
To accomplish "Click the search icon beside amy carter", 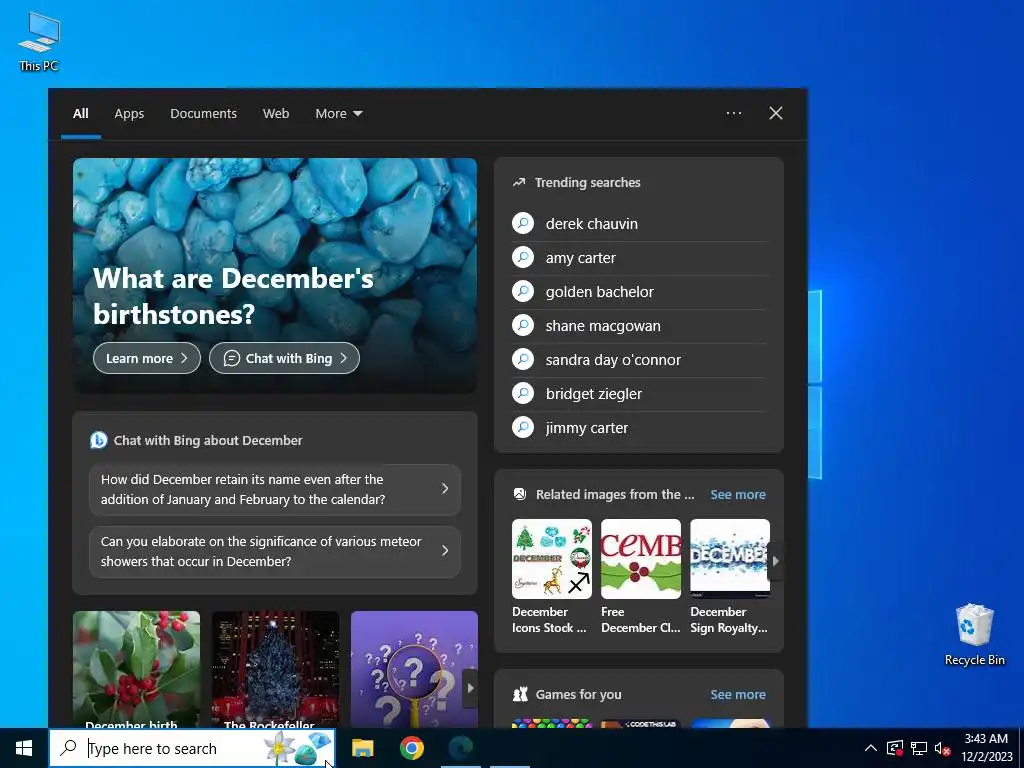I will click(x=523, y=257).
